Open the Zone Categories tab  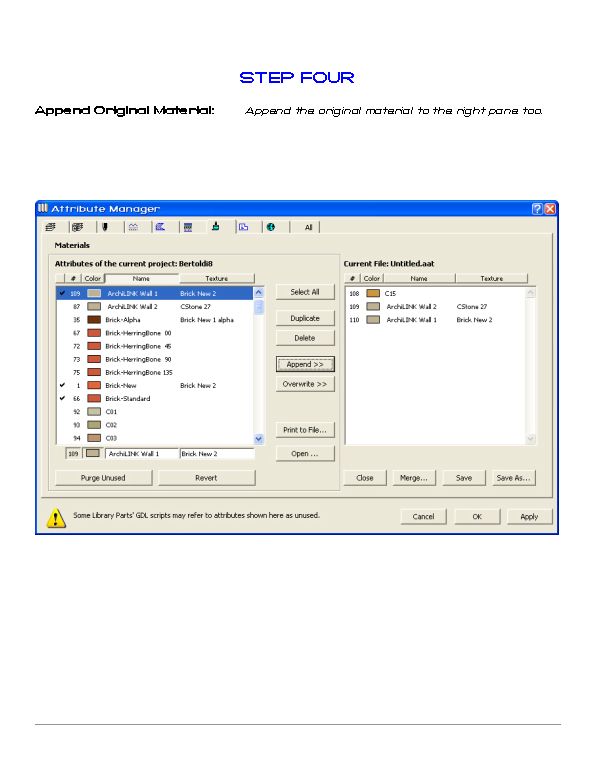coord(244,227)
